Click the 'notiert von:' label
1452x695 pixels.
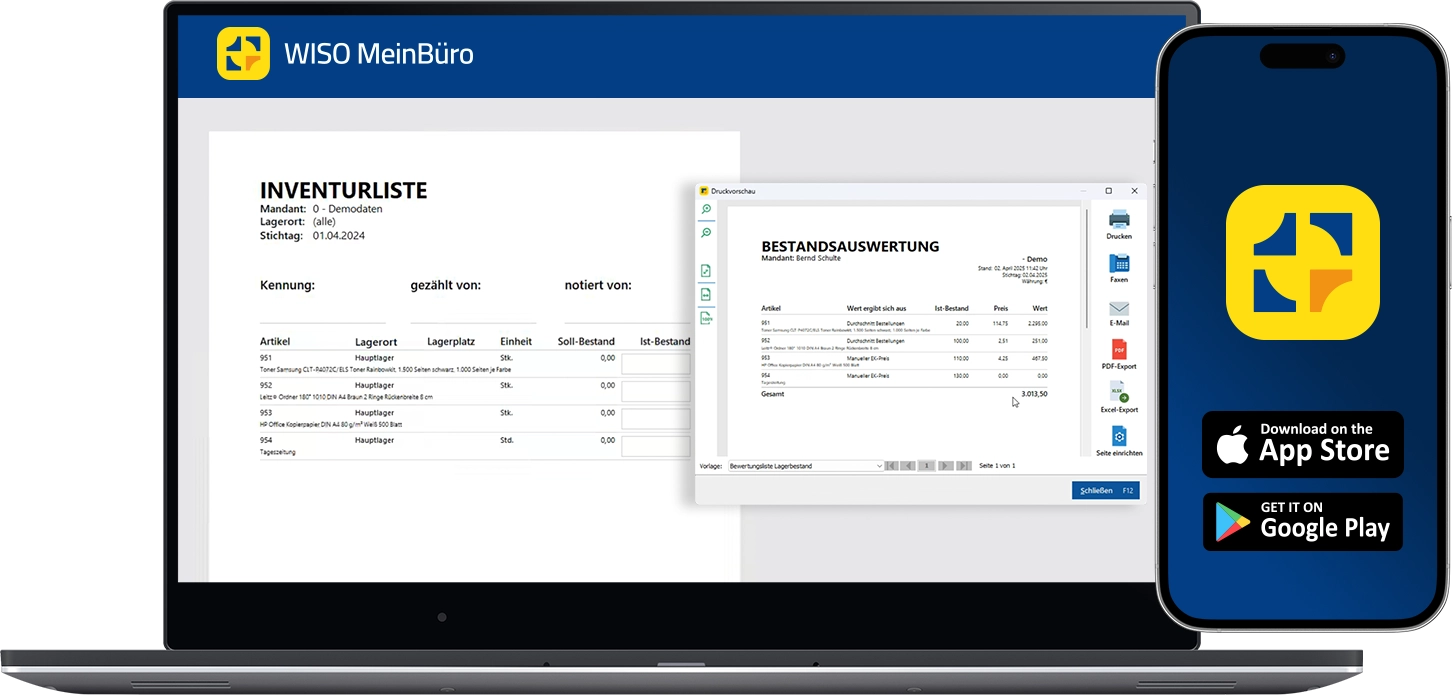click(598, 285)
